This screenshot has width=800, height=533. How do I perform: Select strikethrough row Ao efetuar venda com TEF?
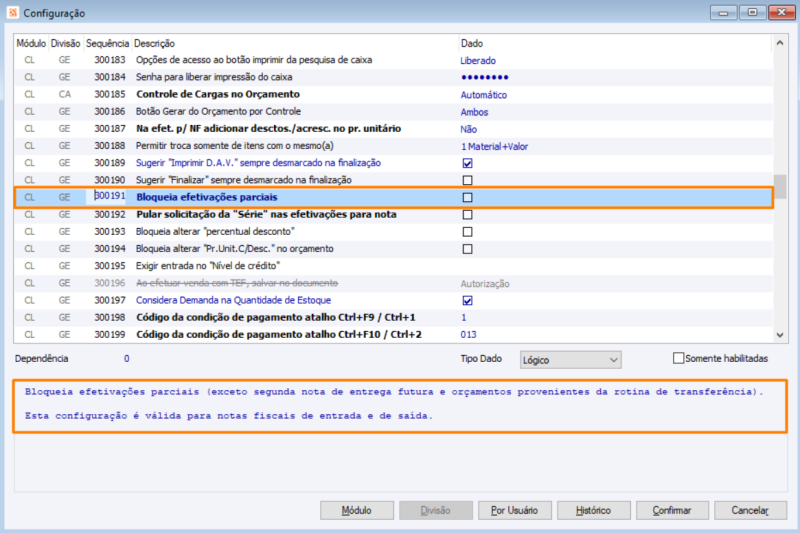tap(393, 283)
